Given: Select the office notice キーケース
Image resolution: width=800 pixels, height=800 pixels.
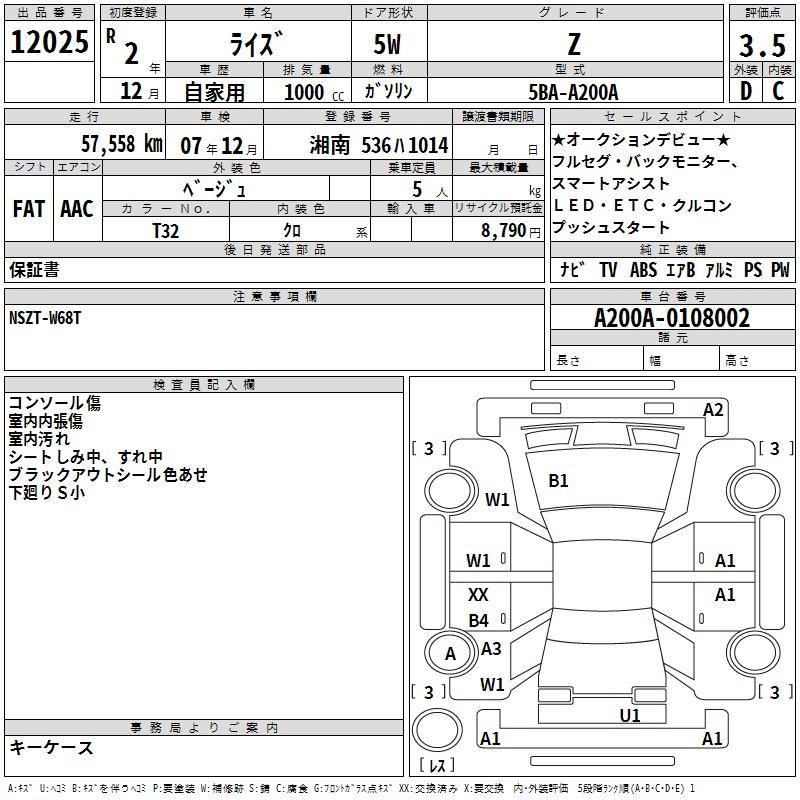Looking at the screenshot, I should point(51,747).
